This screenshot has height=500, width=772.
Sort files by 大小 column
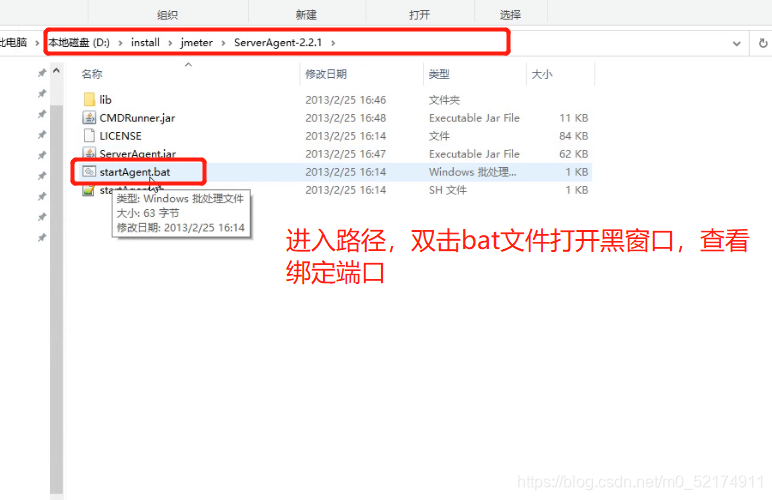click(542, 74)
